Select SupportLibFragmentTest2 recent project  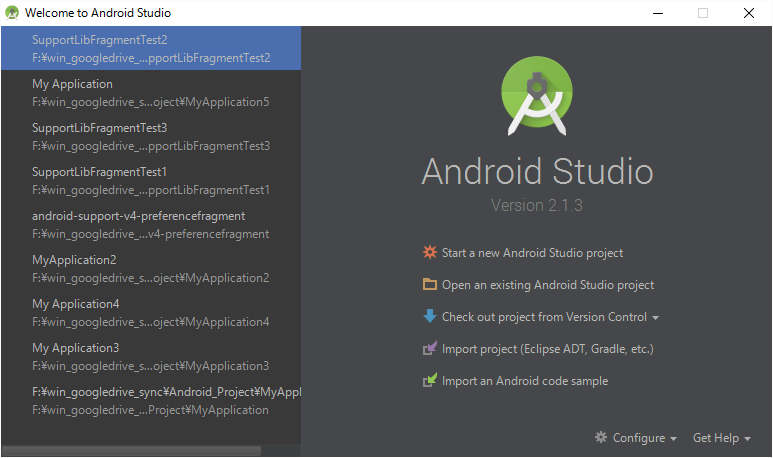pyautogui.click(x=150, y=48)
